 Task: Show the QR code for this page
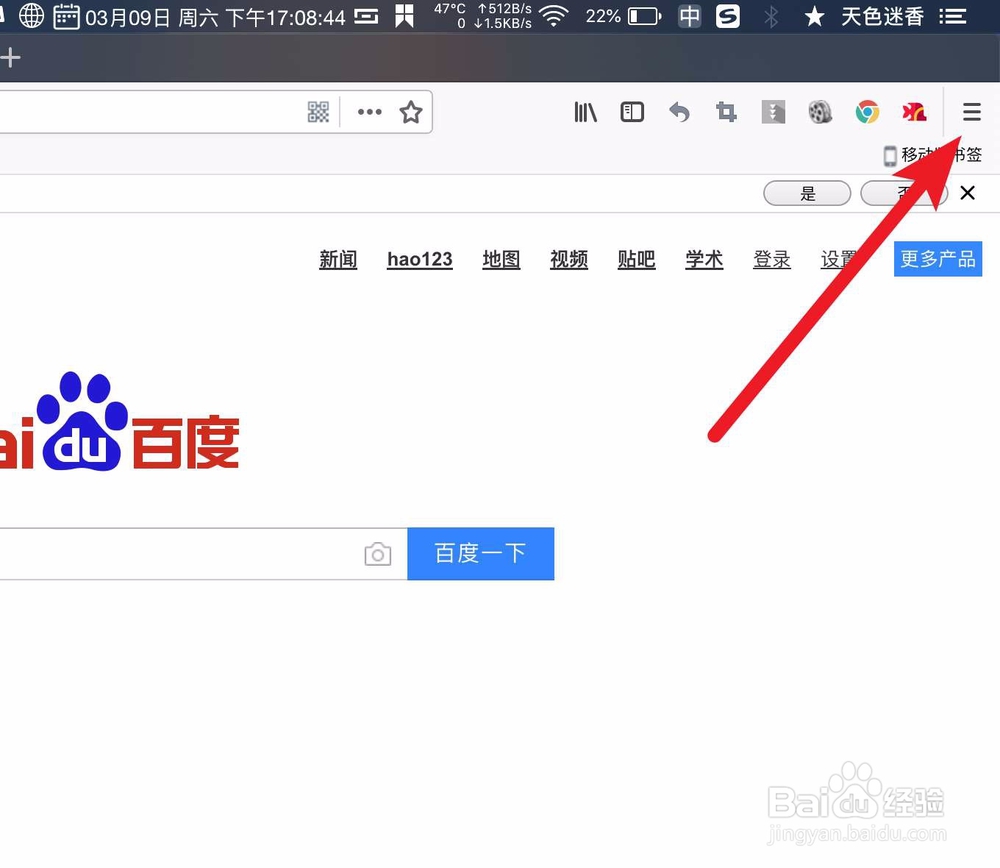click(318, 112)
